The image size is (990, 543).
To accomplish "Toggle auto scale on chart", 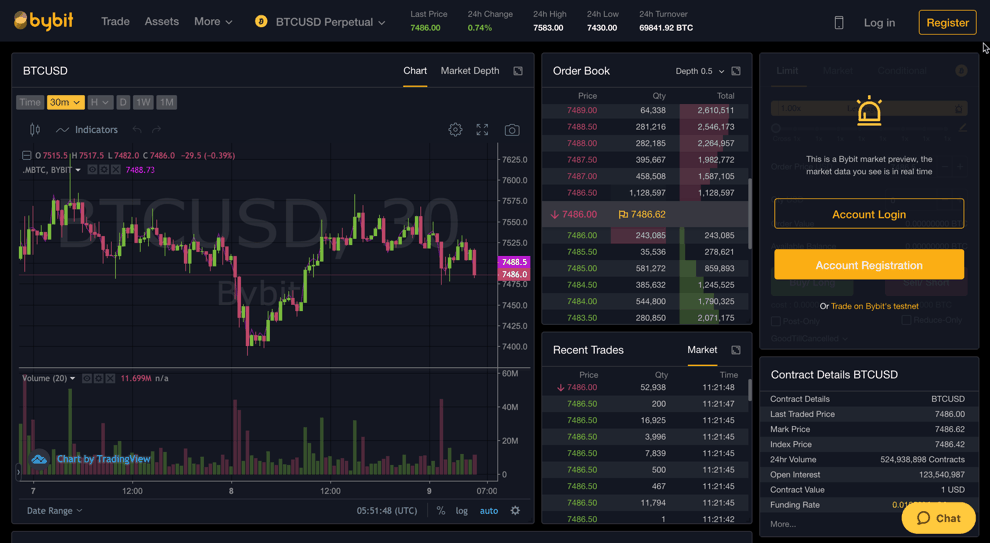I will pos(489,510).
